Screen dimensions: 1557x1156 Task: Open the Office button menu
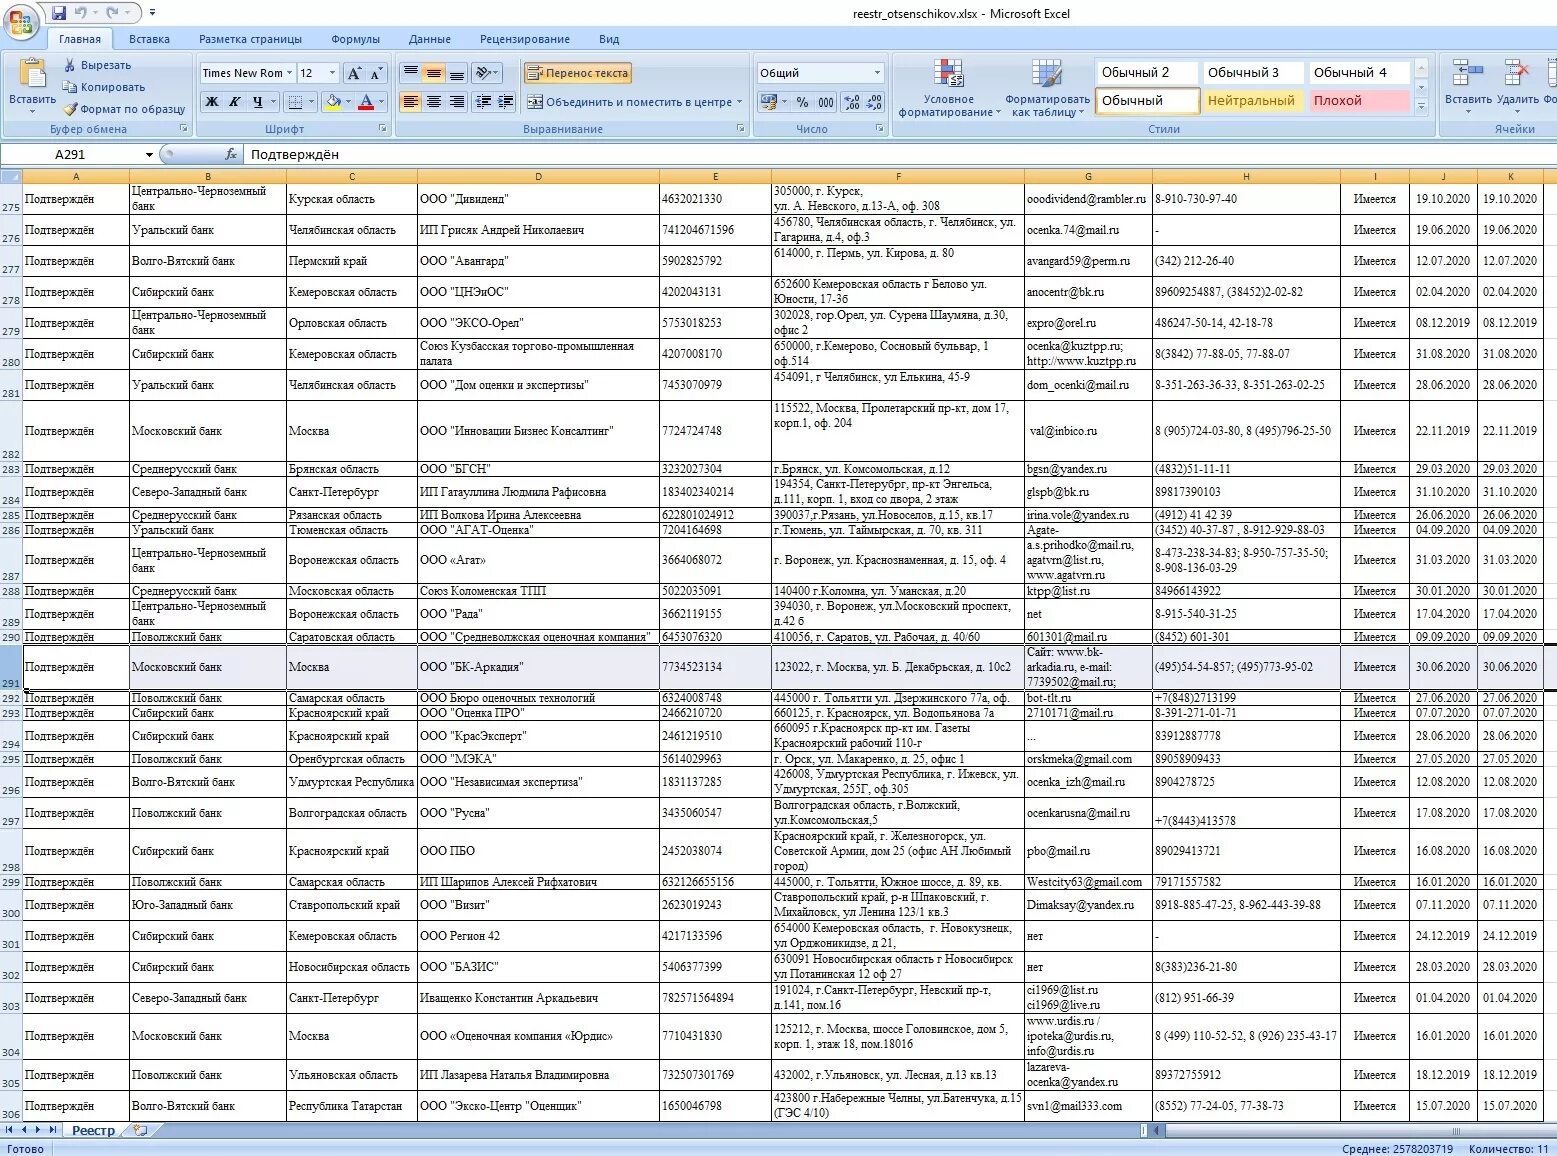(x=20, y=22)
